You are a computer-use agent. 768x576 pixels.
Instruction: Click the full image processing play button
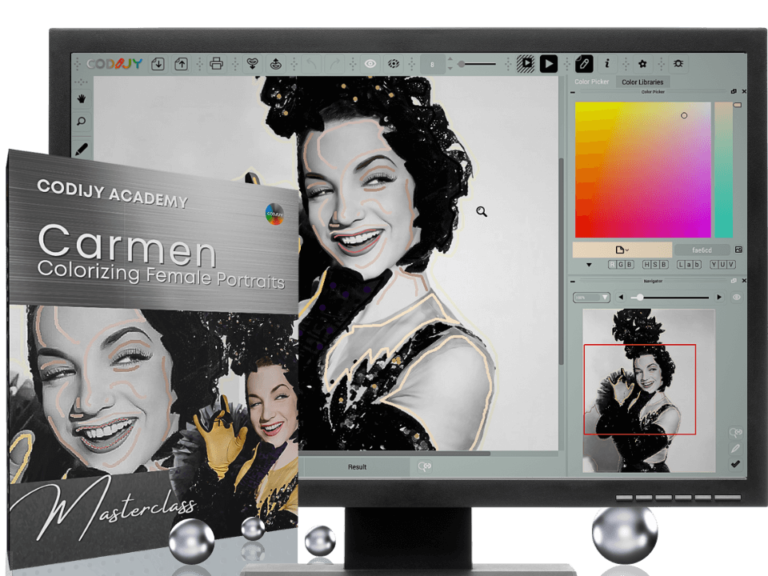coord(549,64)
